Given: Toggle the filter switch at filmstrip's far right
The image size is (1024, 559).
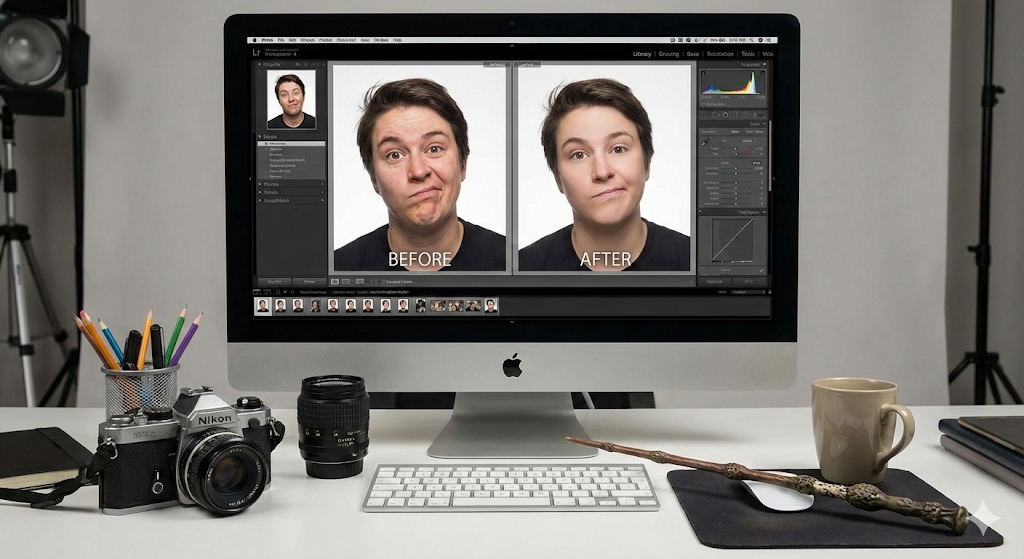Looking at the screenshot, I should click(x=769, y=291).
